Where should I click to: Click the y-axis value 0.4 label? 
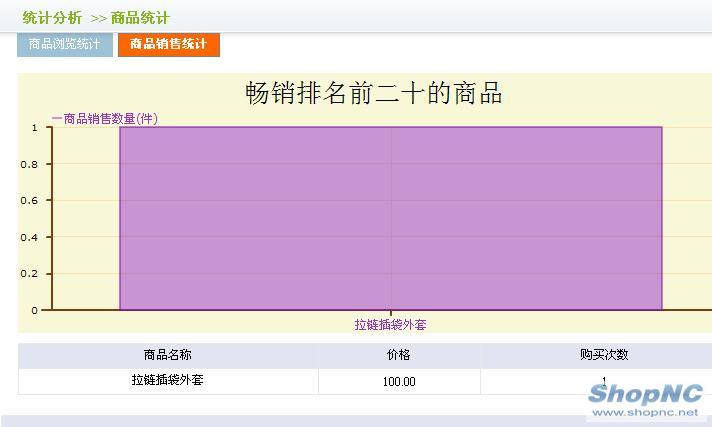pos(31,237)
